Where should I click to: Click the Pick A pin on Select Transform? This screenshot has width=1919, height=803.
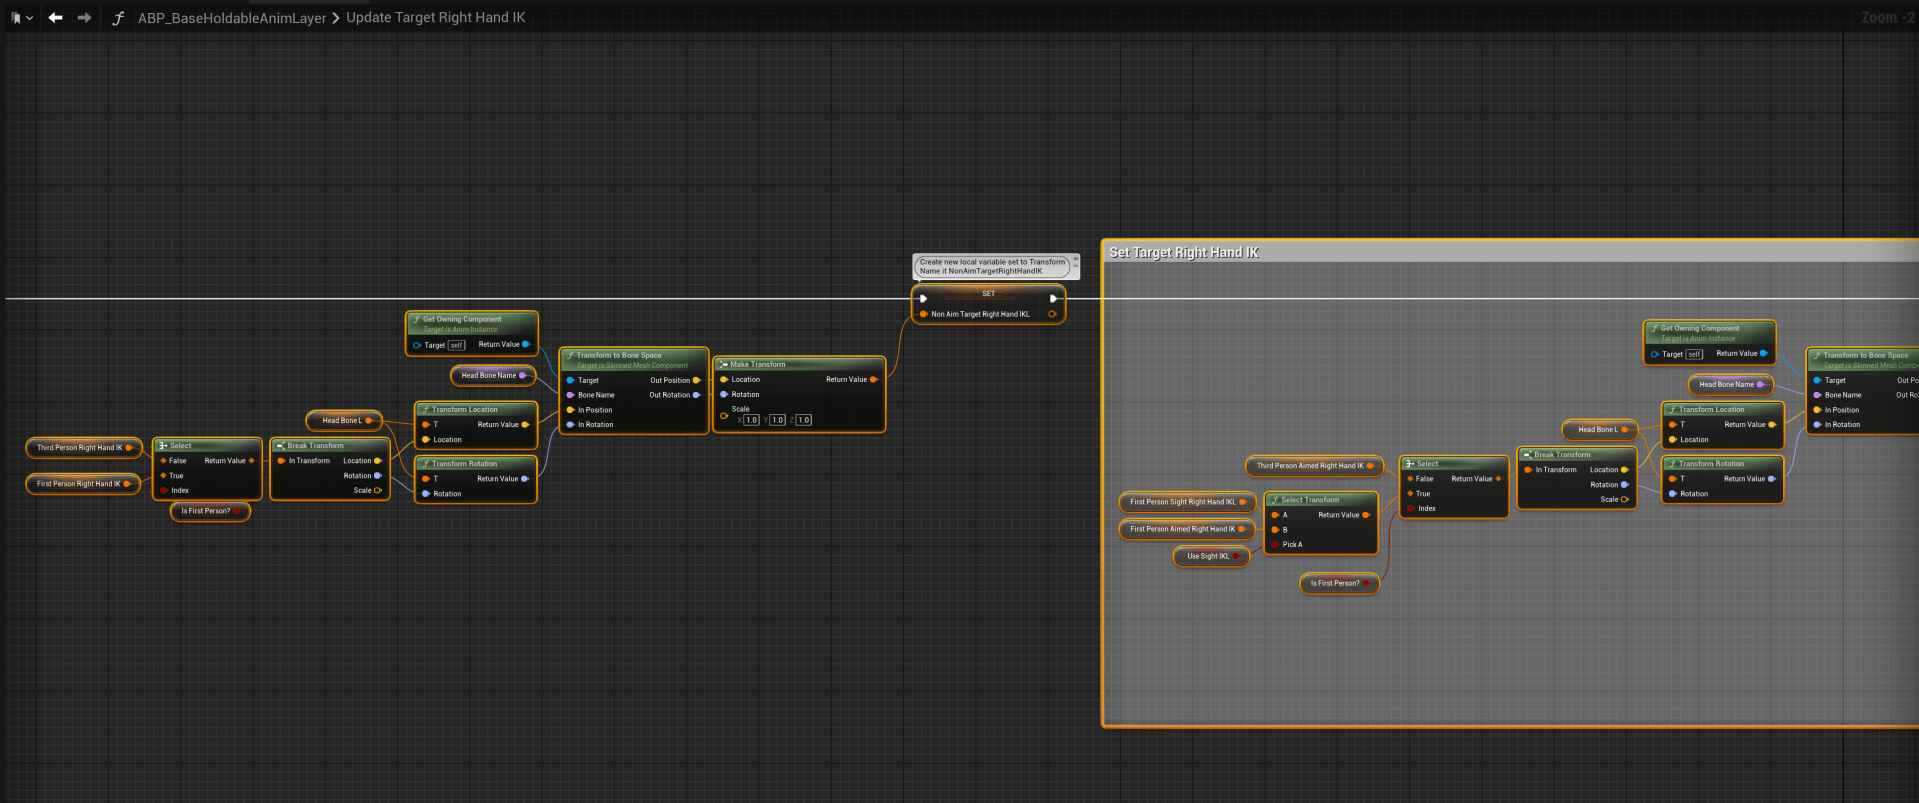point(1275,545)
